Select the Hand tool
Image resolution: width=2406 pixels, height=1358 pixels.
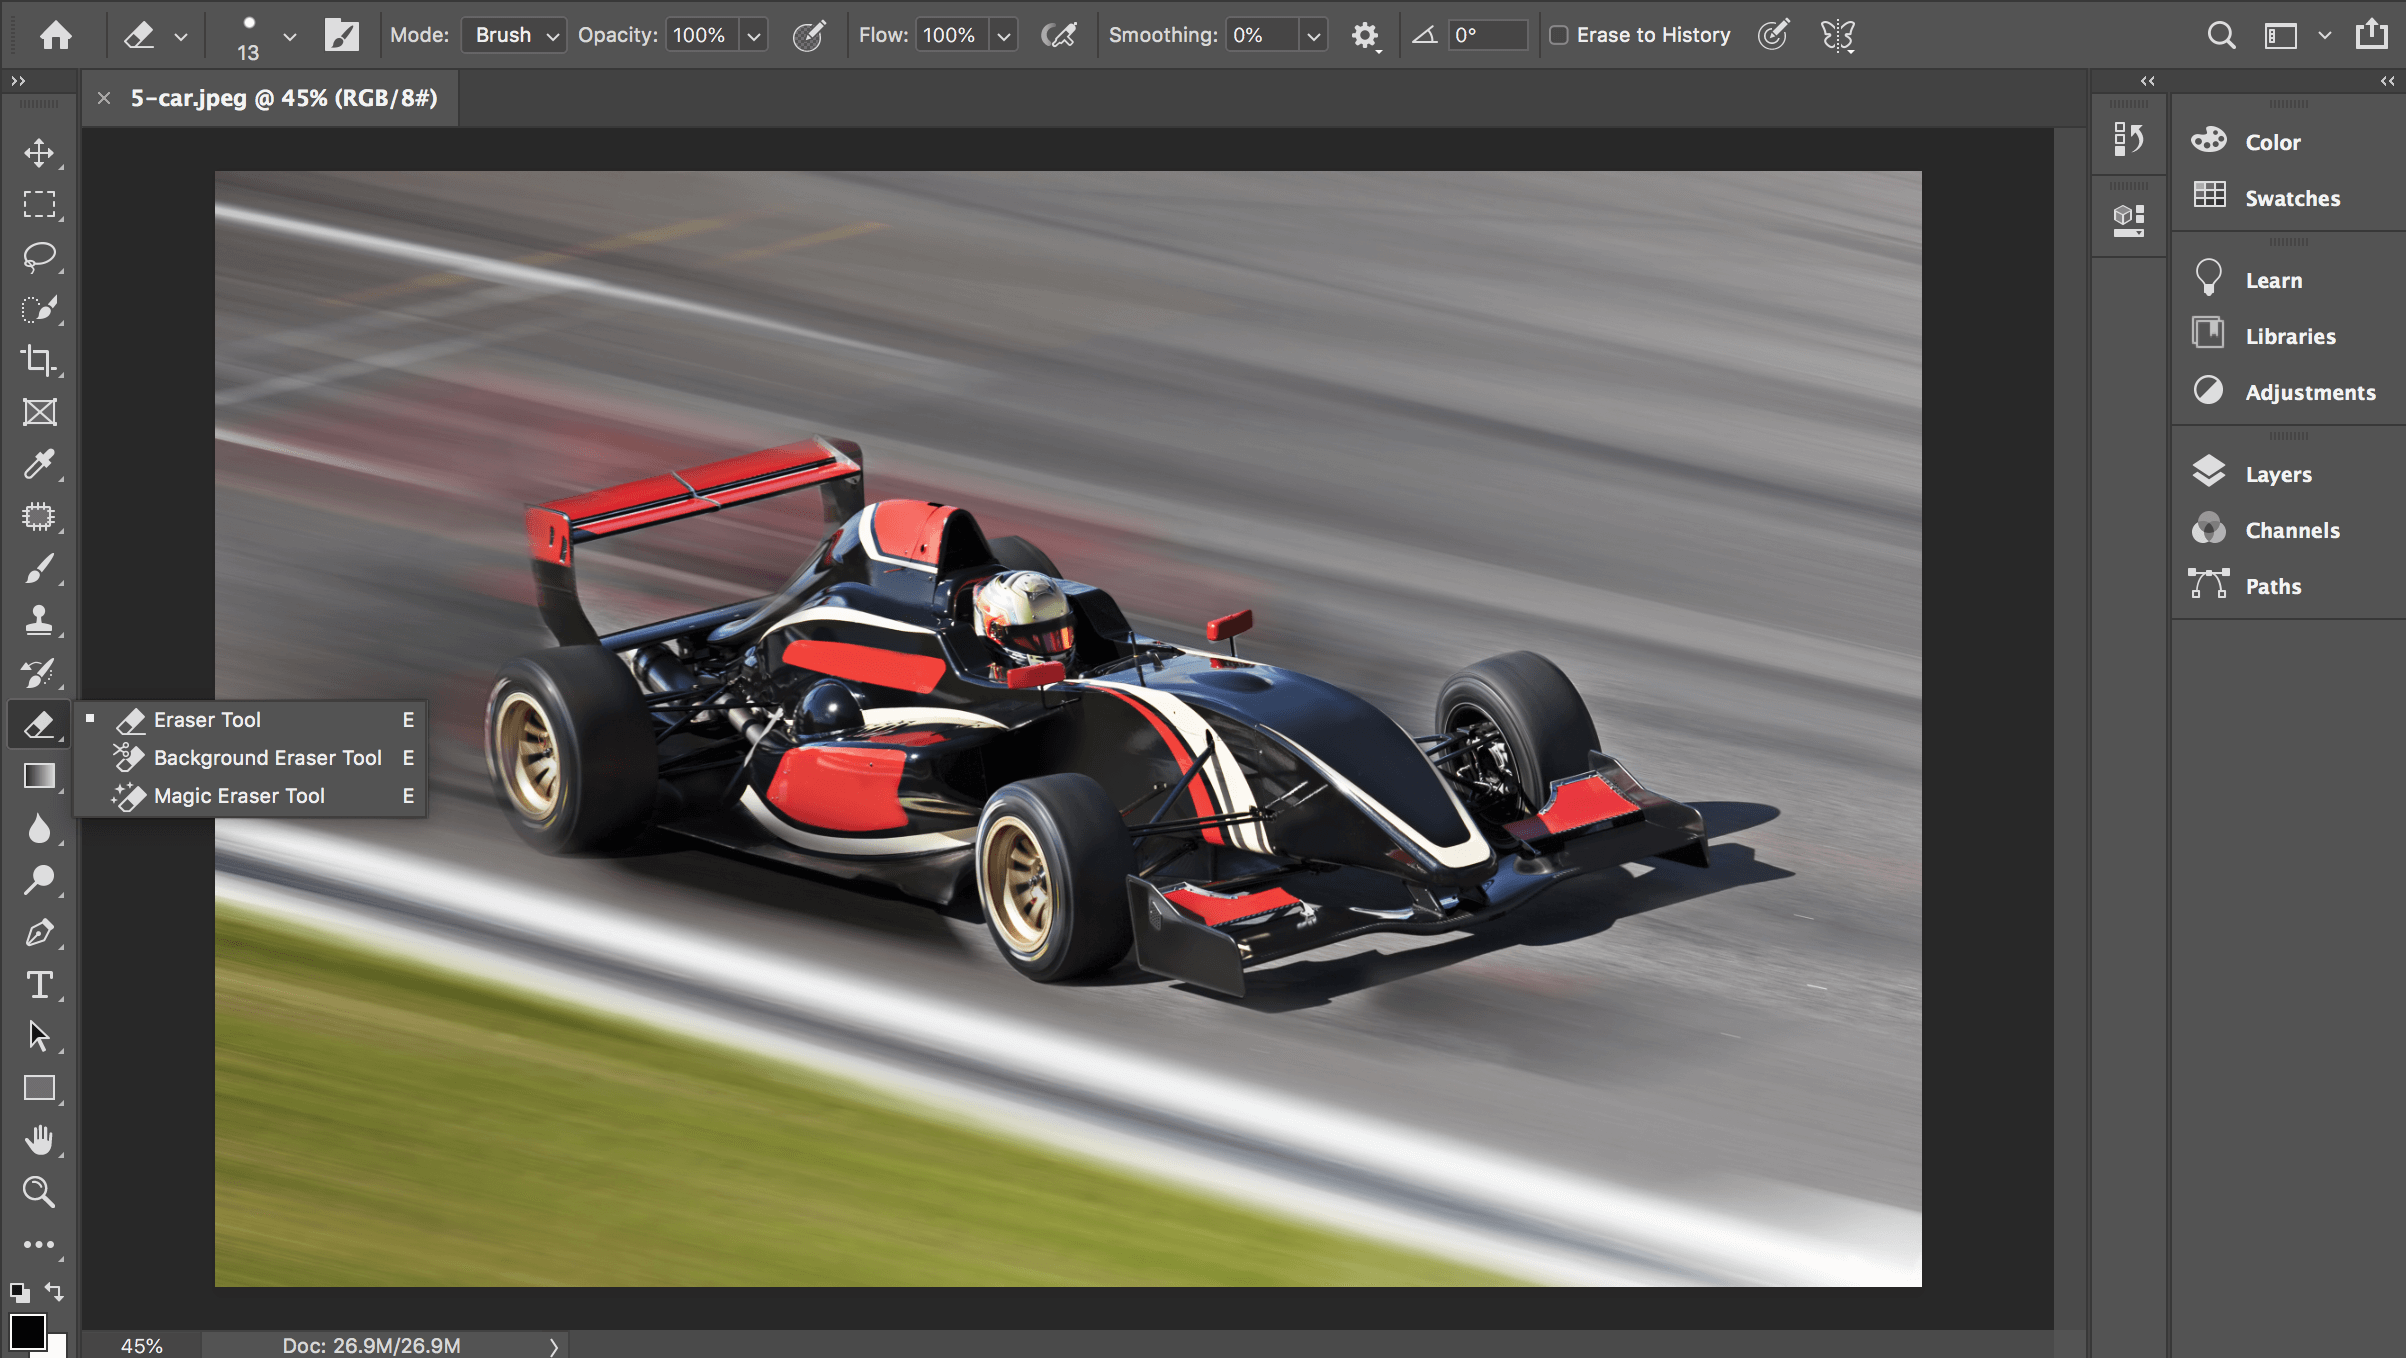[39, 1140]
